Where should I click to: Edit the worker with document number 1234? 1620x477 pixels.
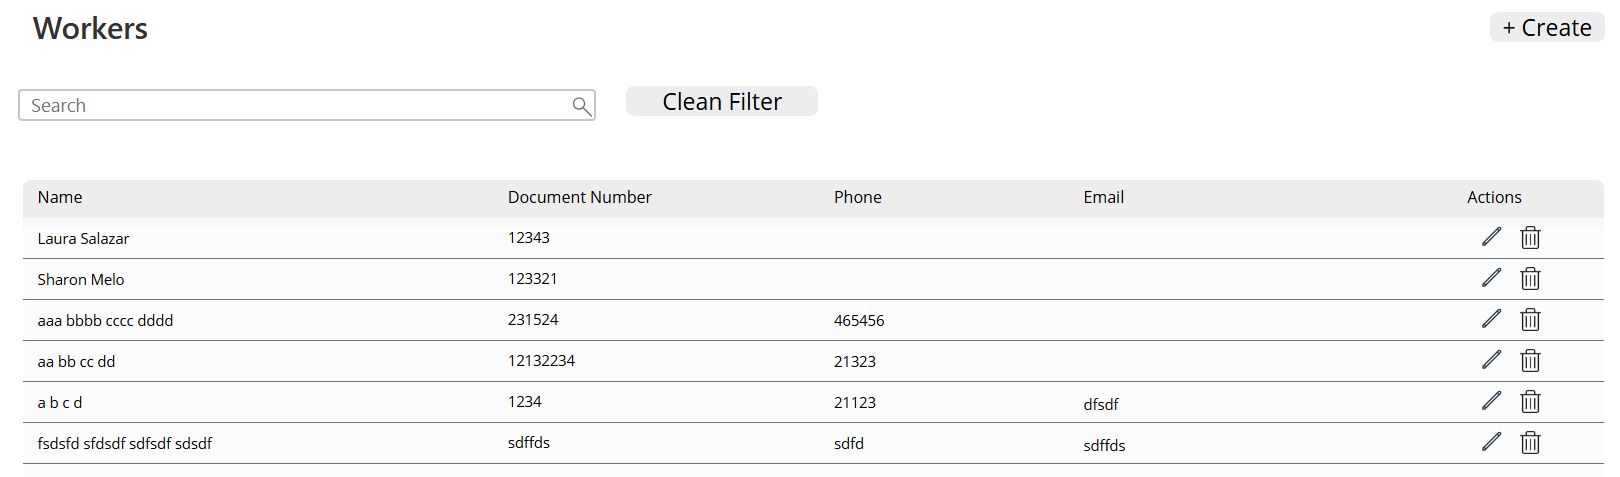[x=1491, y=401]
